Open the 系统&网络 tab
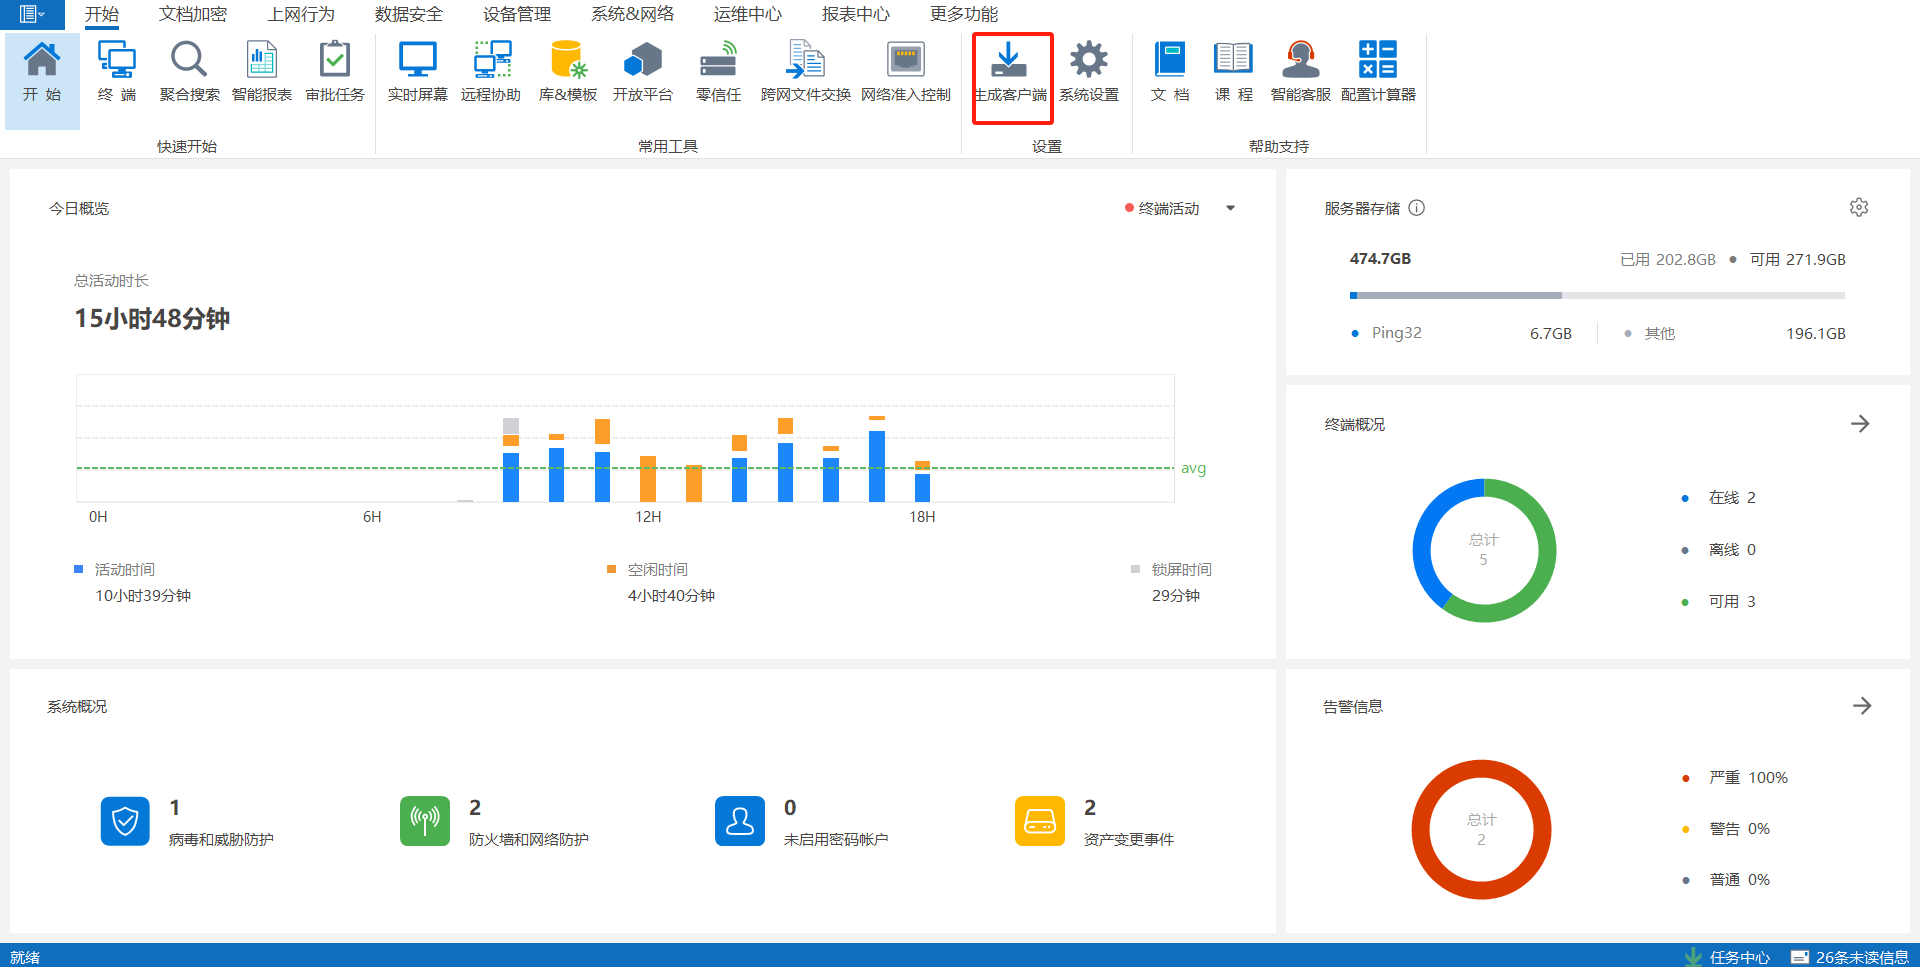 (x=633, y=14)
